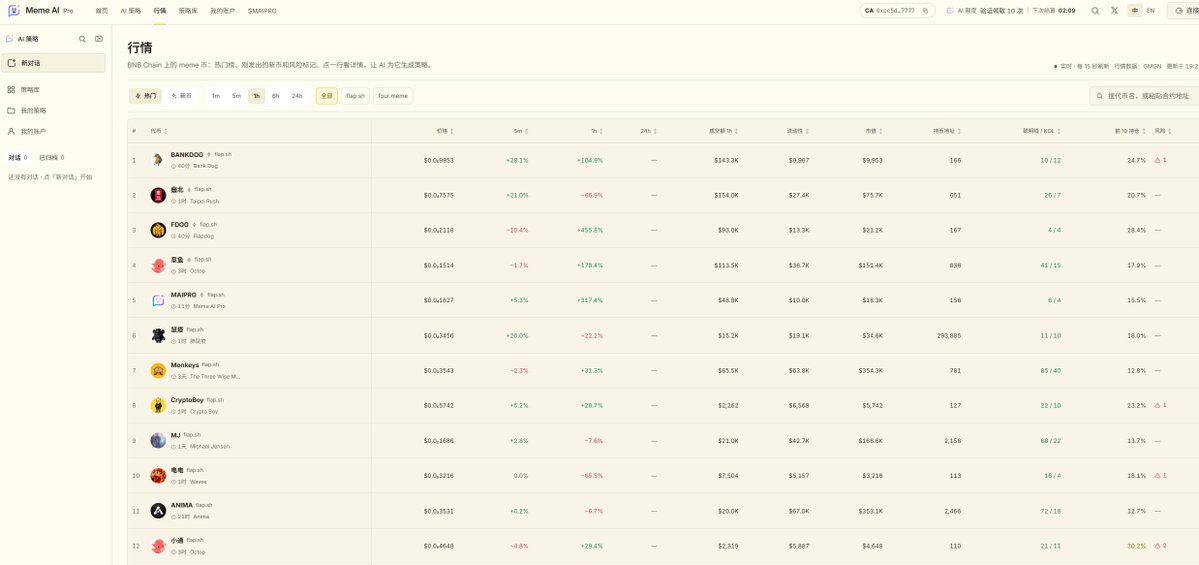This screenshot has width=1199, height=565.
Task: Open 策略库 in the top navigation
Action: pyautogui.click(x=188, y=11)
